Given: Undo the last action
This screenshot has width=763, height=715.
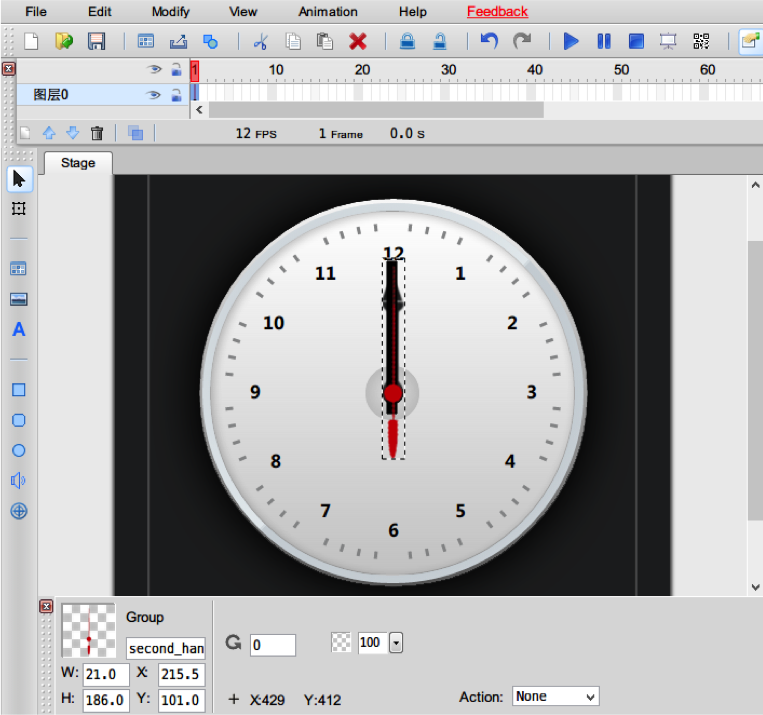Looking at the screenshot, I should coord(489,41).
